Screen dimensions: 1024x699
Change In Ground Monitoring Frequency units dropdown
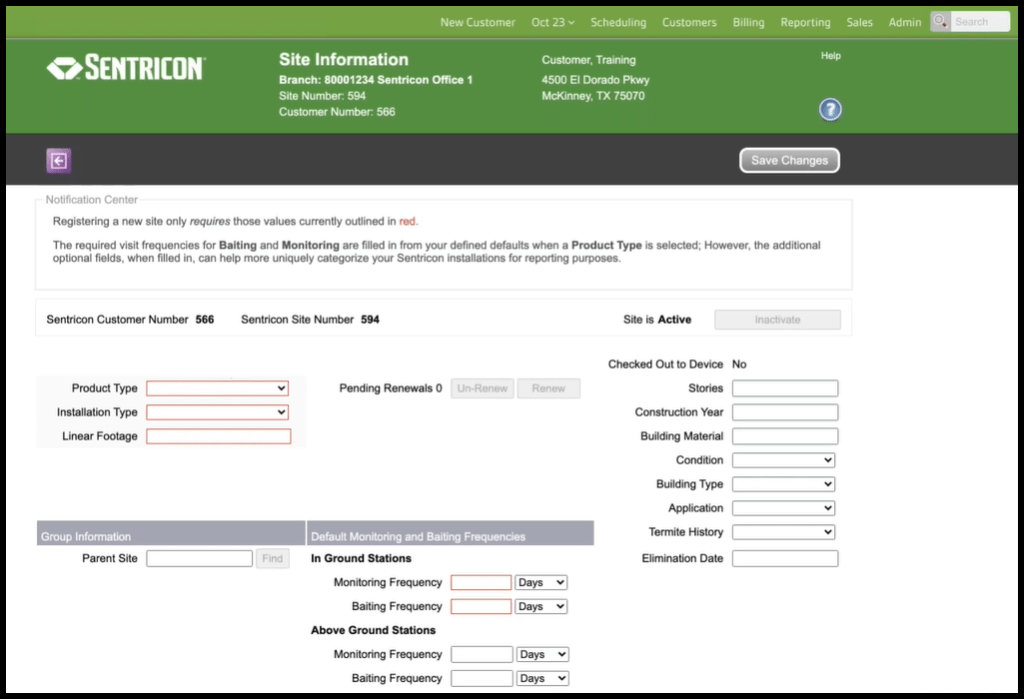[541, 582]
